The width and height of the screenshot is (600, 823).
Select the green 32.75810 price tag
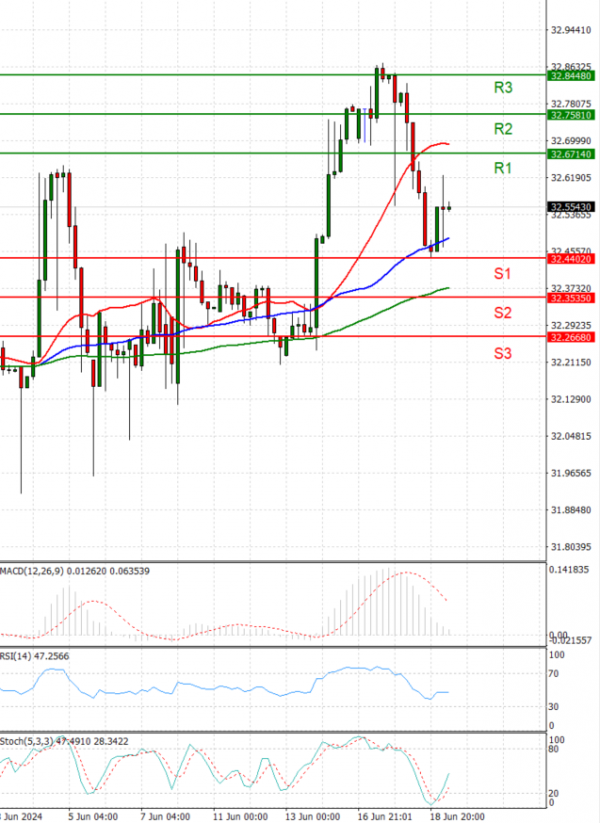click(571, 115)
